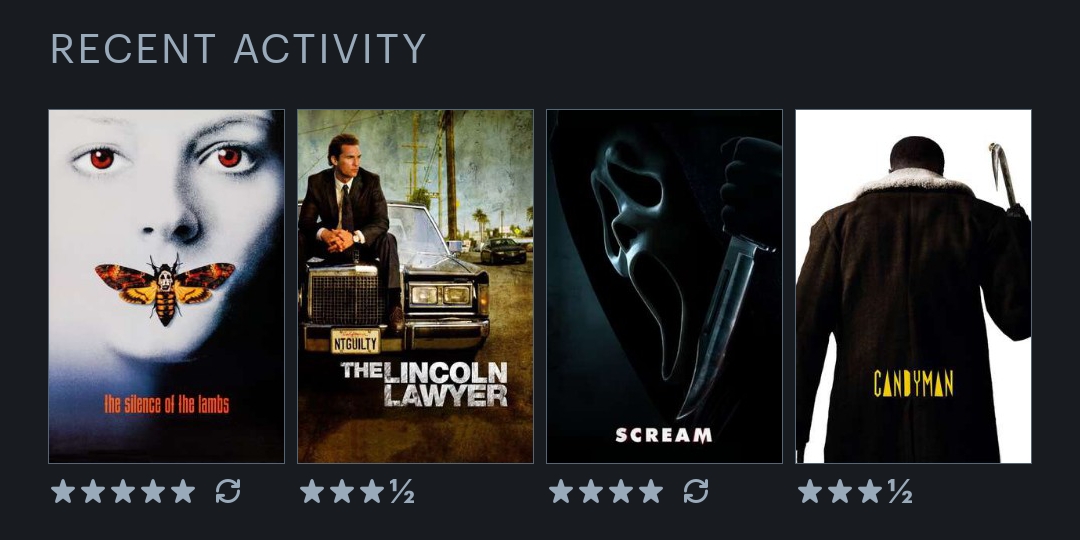The height and width of the screenshot is (540, 1080).
Task: Click the yellow CANDYMAN title on the coat
Action: click(x=913, y=384)
